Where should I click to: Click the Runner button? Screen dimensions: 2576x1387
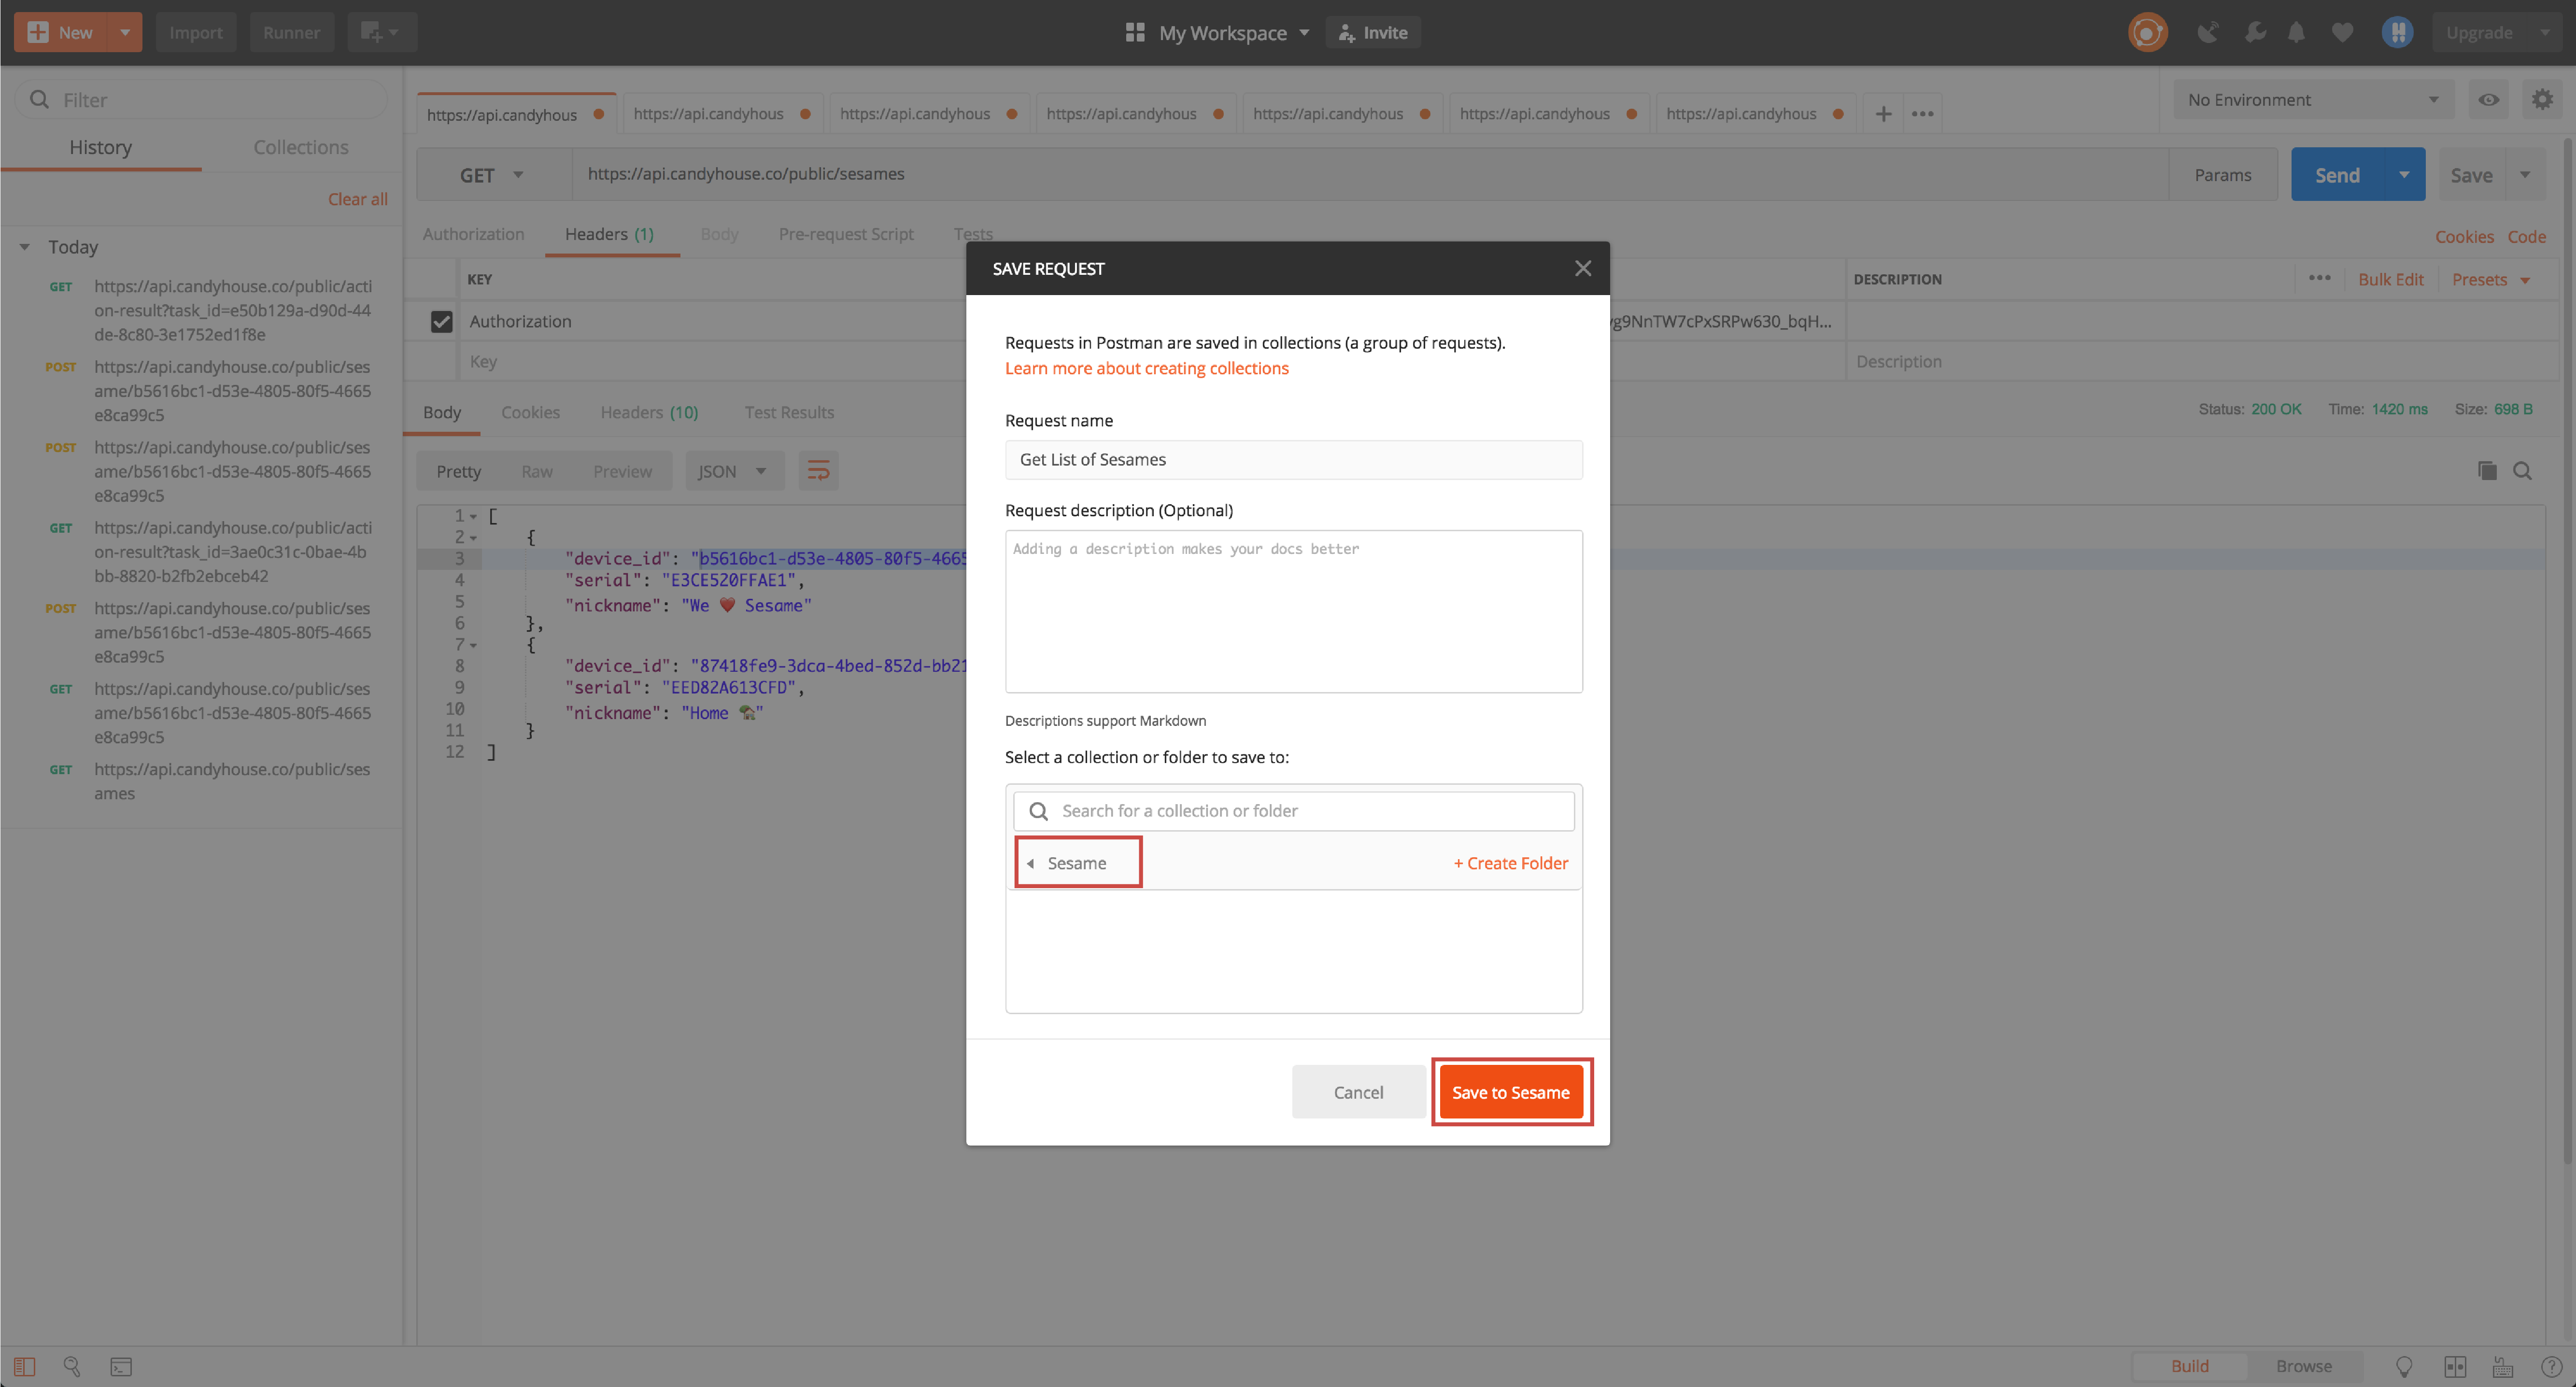click(x=291, y=32)
